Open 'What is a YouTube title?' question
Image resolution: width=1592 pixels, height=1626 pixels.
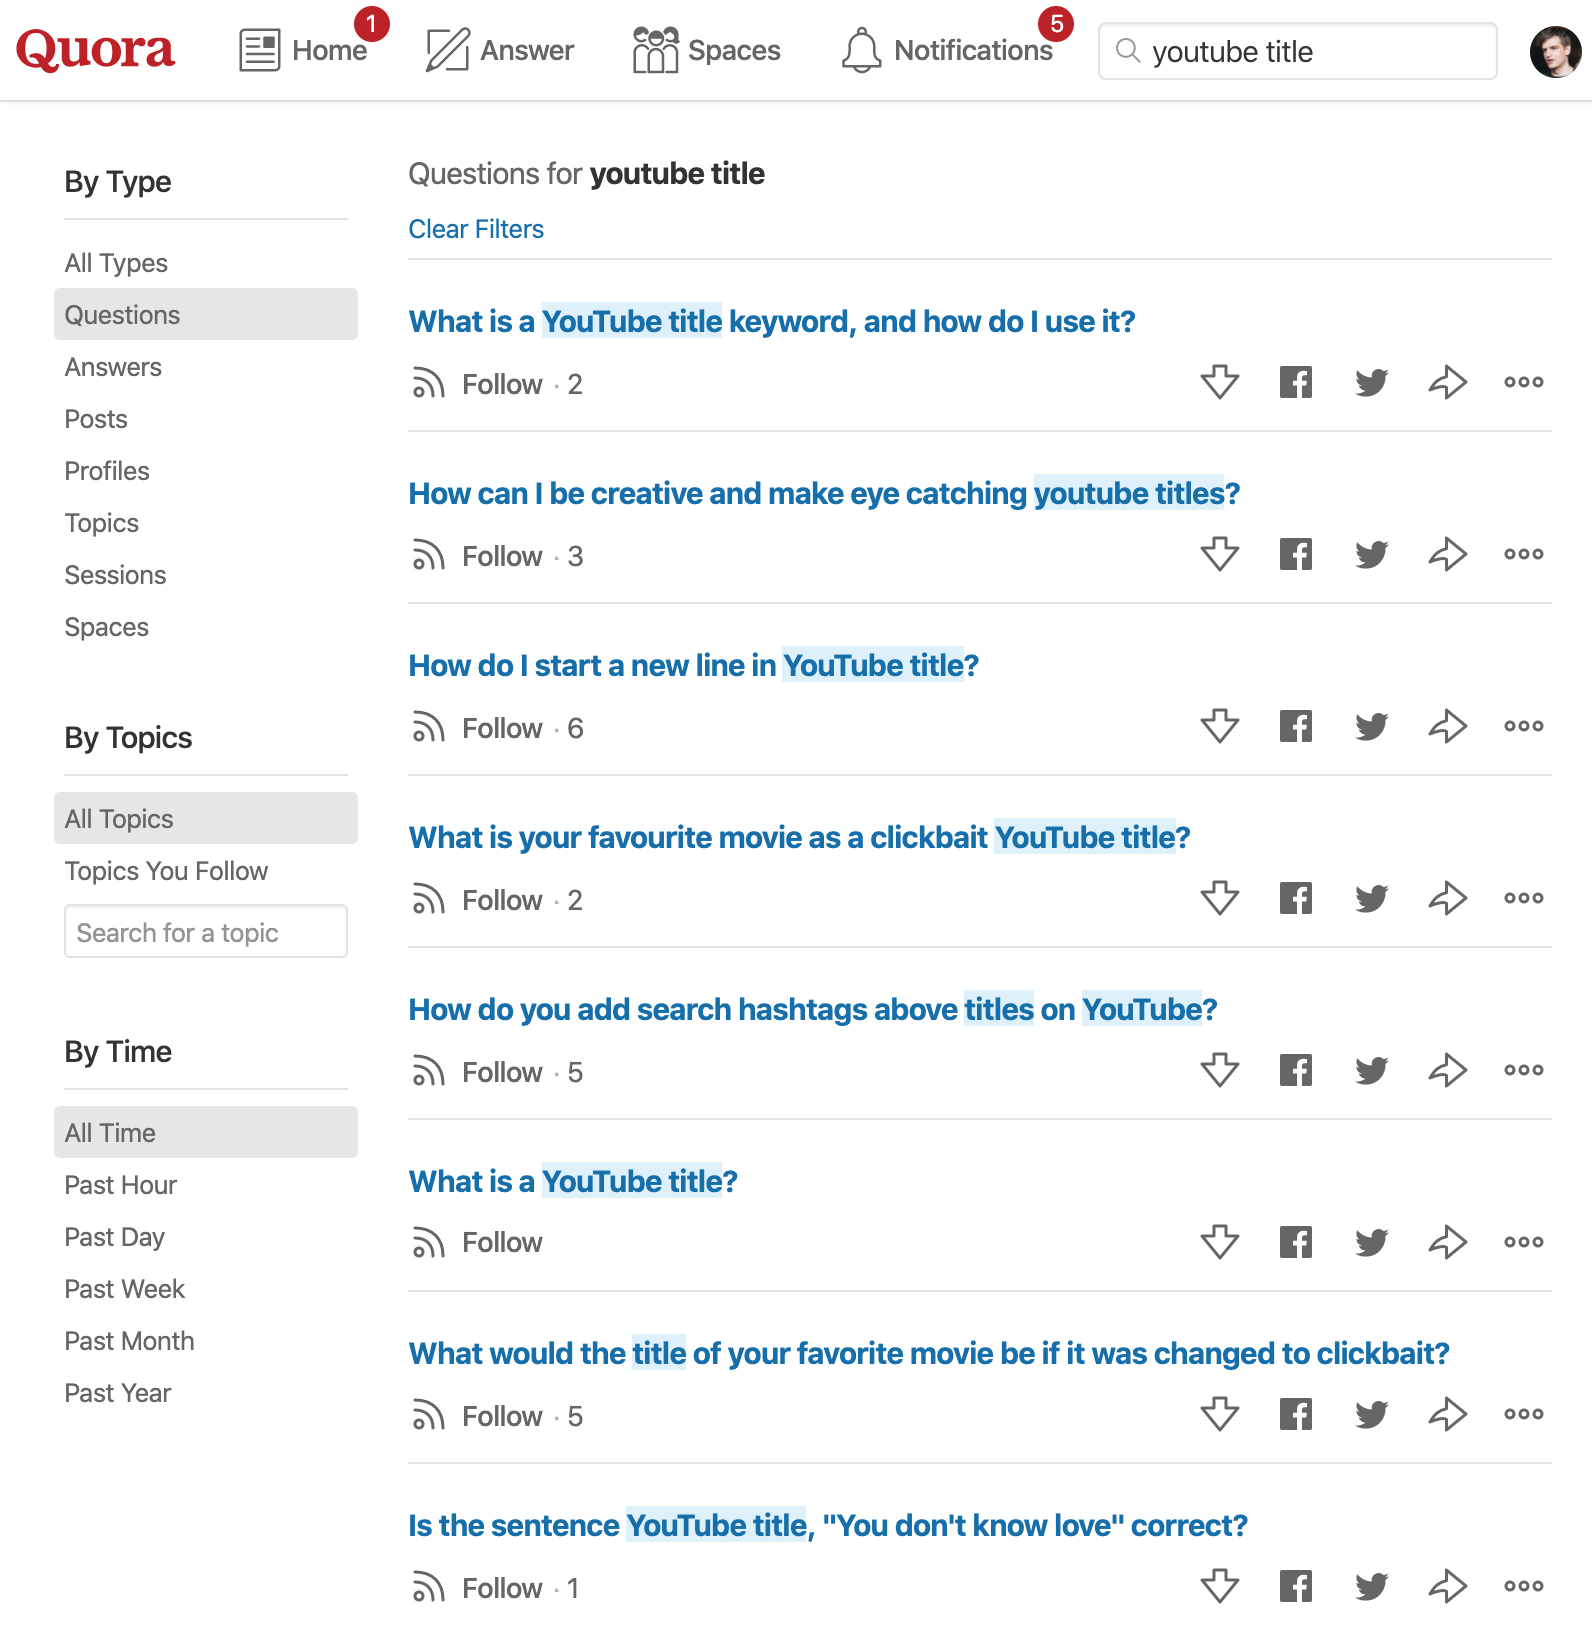573,1181
